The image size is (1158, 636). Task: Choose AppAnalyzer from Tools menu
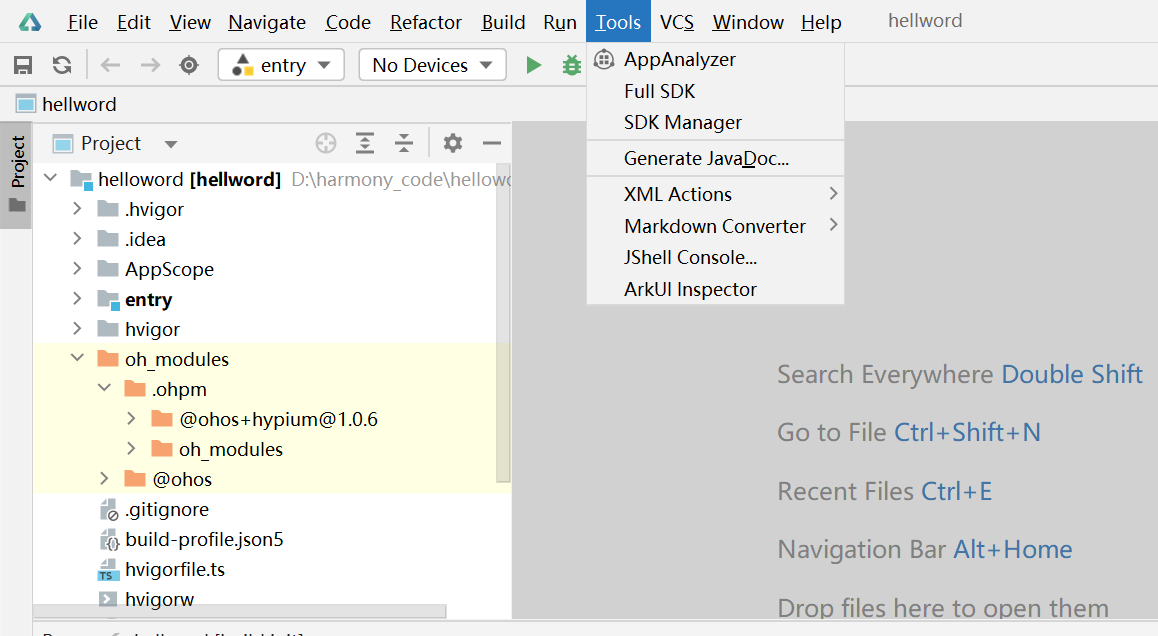point(716,59)
